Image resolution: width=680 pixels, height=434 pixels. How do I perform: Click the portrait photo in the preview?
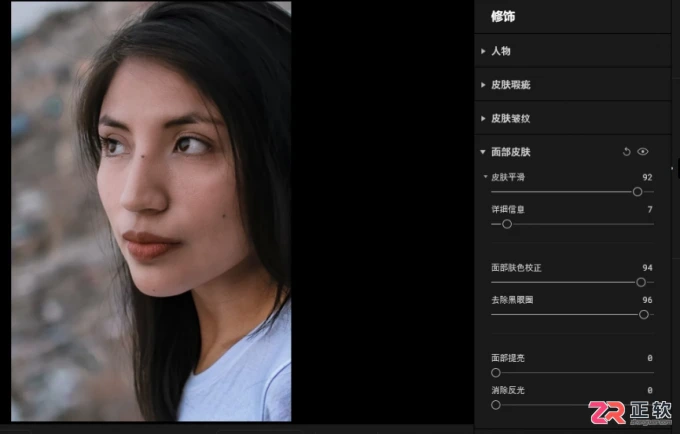[151, 211]
